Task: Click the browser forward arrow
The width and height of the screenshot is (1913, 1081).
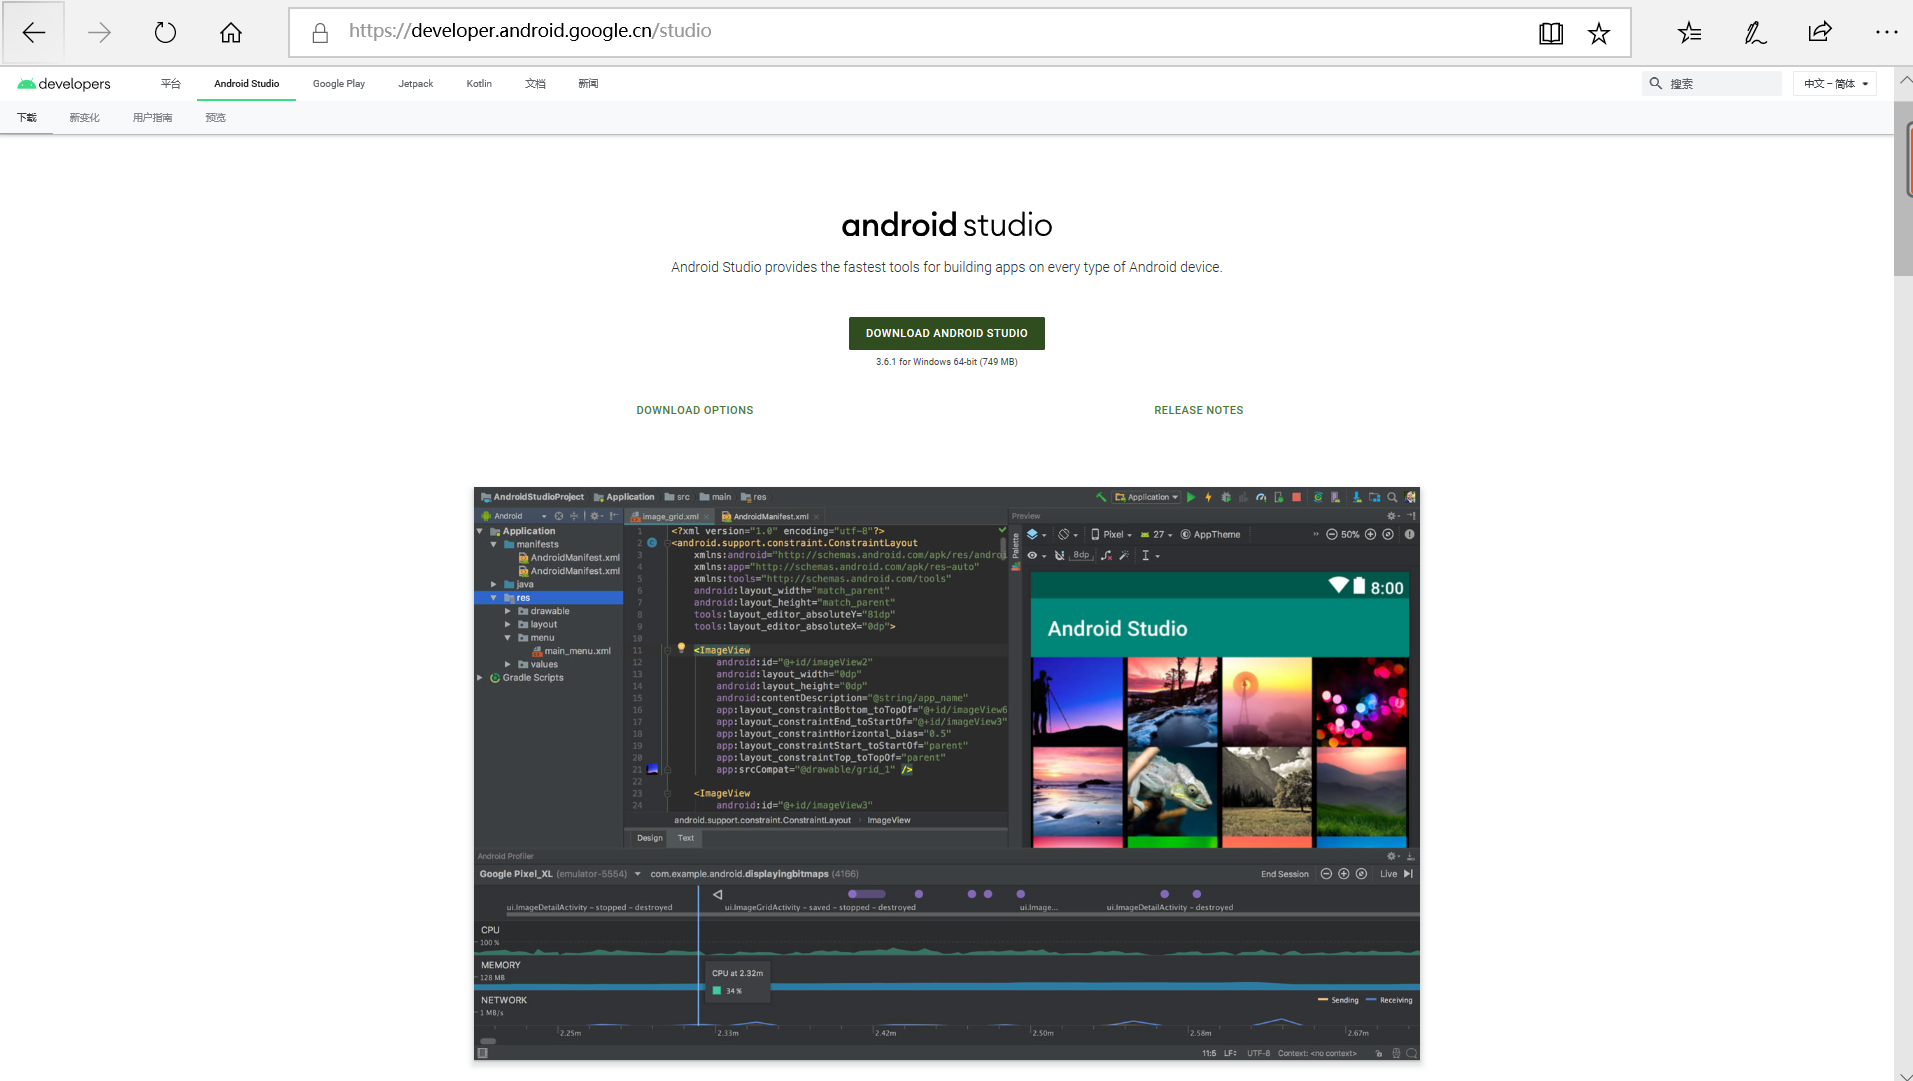Action: pos(99,32)
